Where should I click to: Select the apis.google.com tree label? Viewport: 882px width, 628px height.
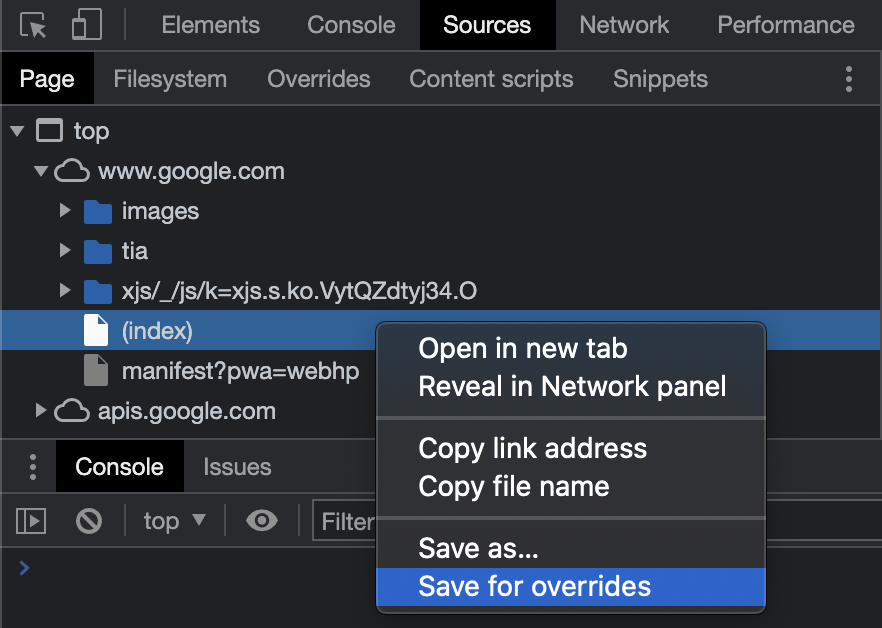187,411
